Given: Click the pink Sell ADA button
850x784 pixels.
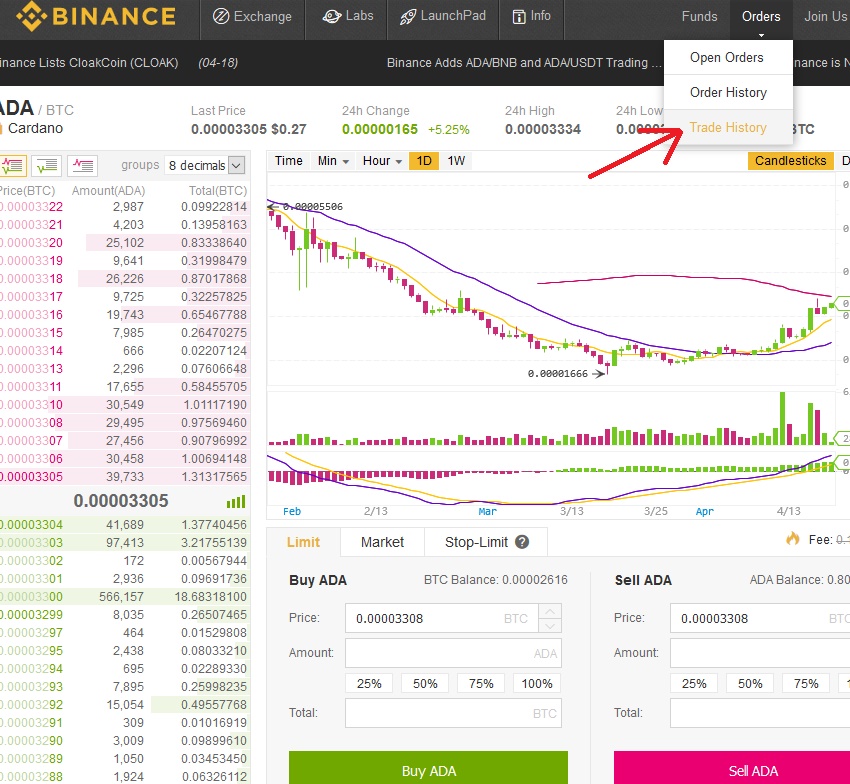Looking at the screenshot, I should tap(732, 768).
